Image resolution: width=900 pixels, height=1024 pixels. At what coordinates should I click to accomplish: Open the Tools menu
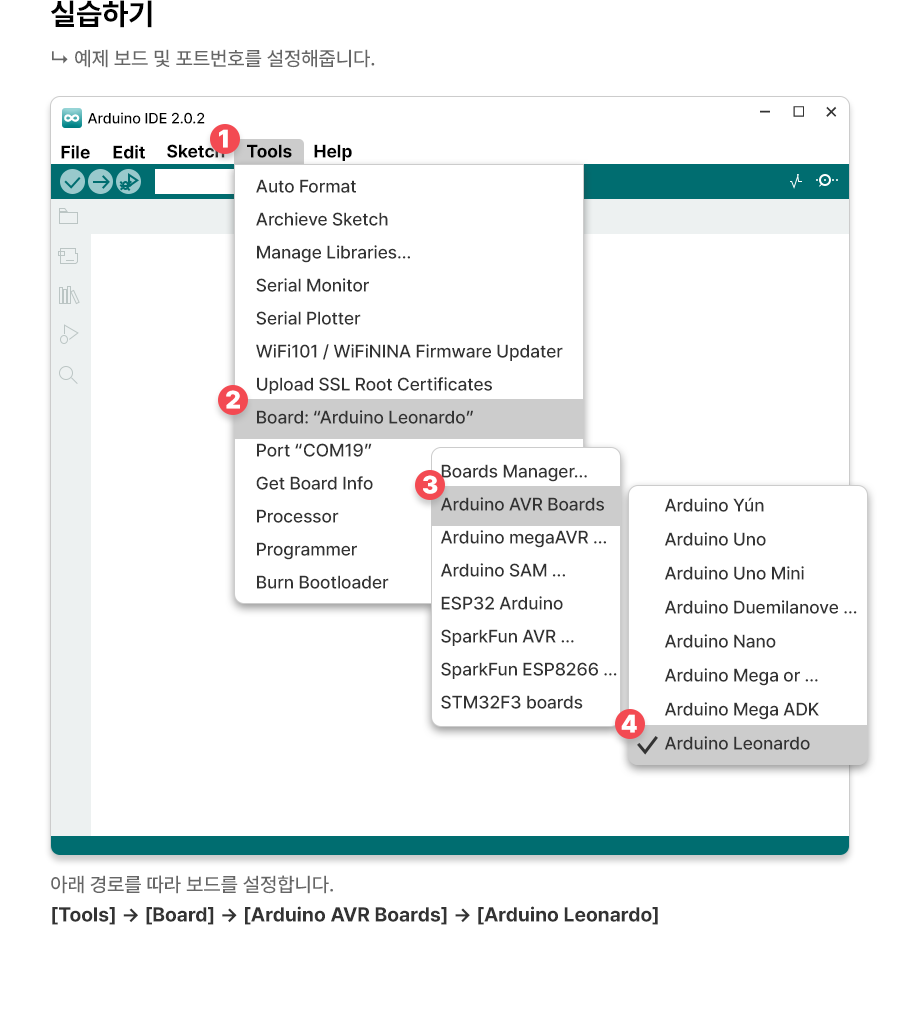coord(269,152)
